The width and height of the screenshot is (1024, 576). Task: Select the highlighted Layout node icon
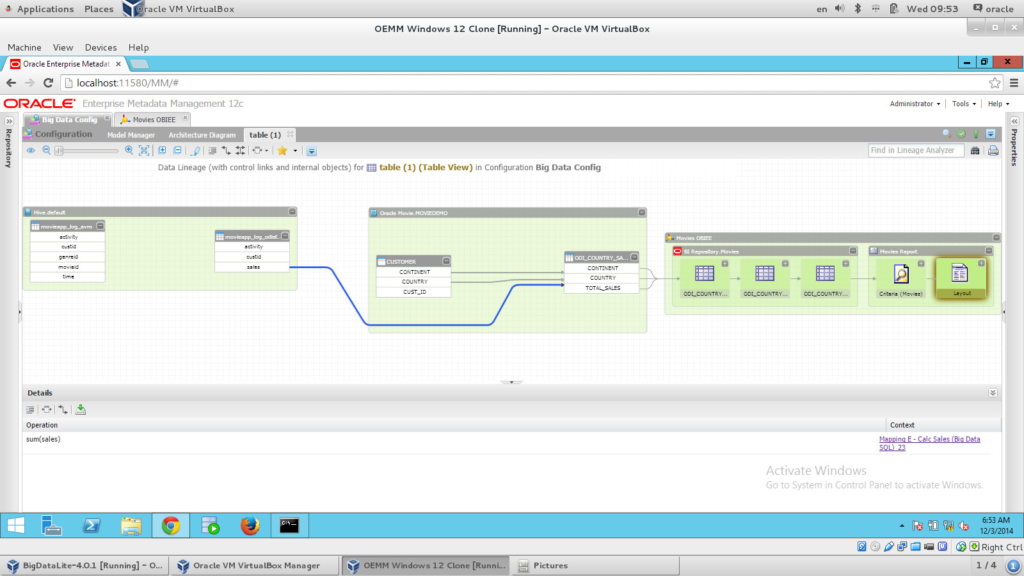coord(959,274)
